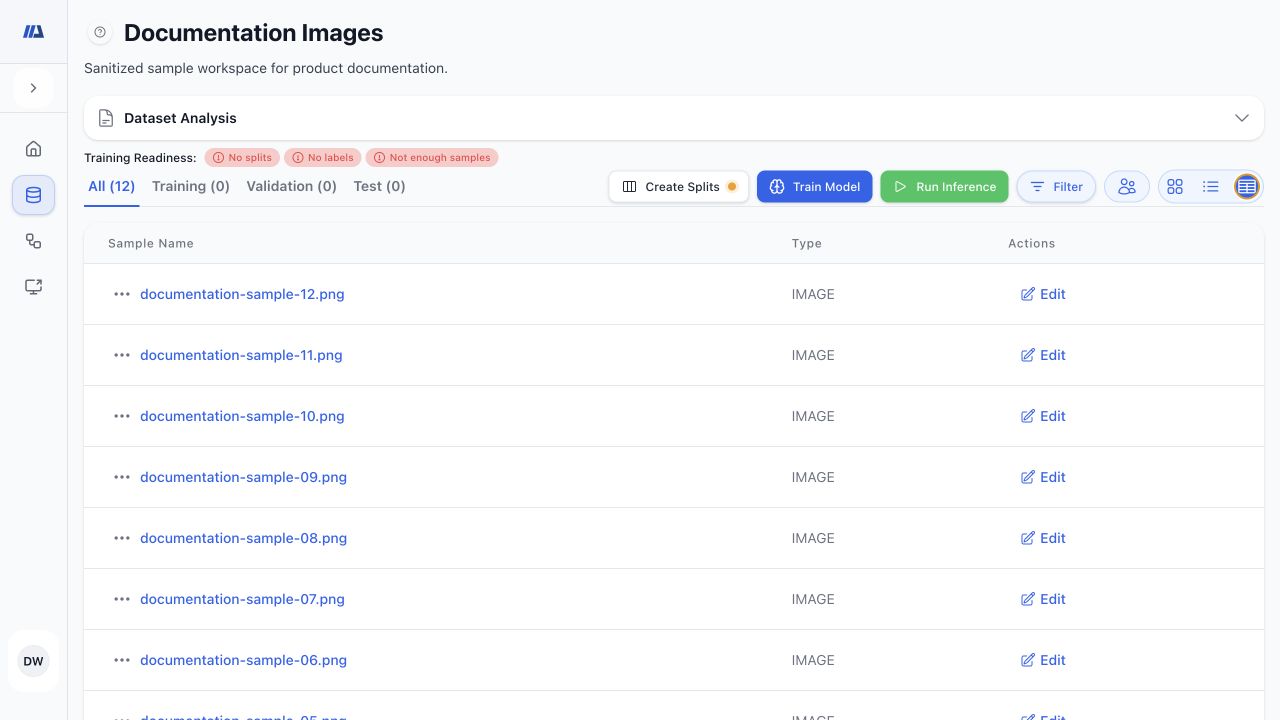Click IMAGE type cell for documentation-sample-12.png
The width and height of the screenshot is (1280, 720).
tap(813, 294)
